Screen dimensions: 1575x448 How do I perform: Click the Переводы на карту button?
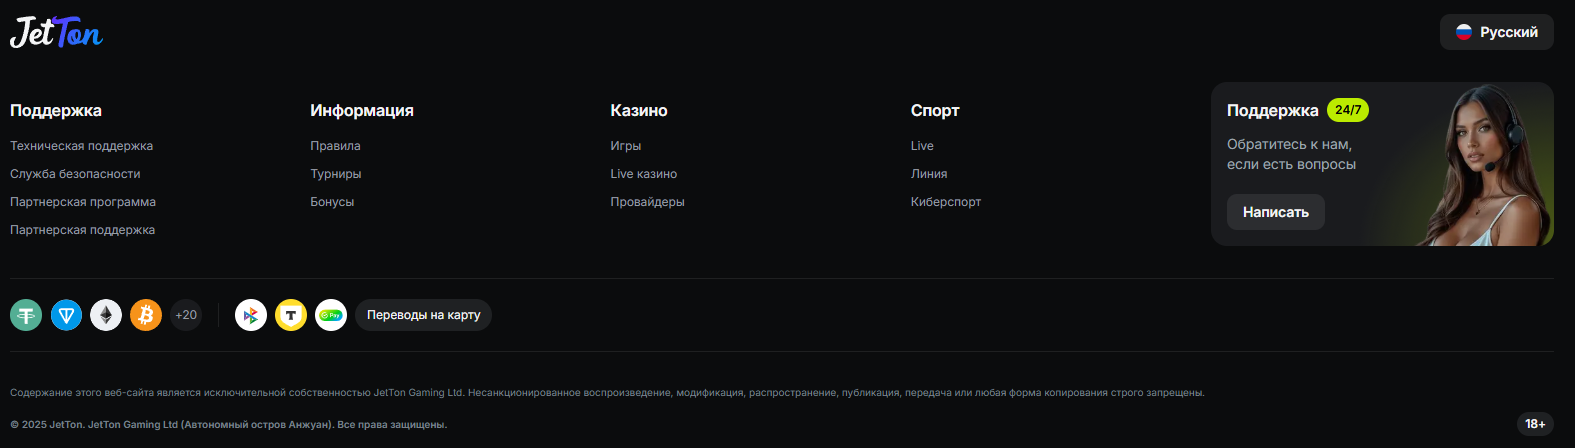(x=423, y=315)
